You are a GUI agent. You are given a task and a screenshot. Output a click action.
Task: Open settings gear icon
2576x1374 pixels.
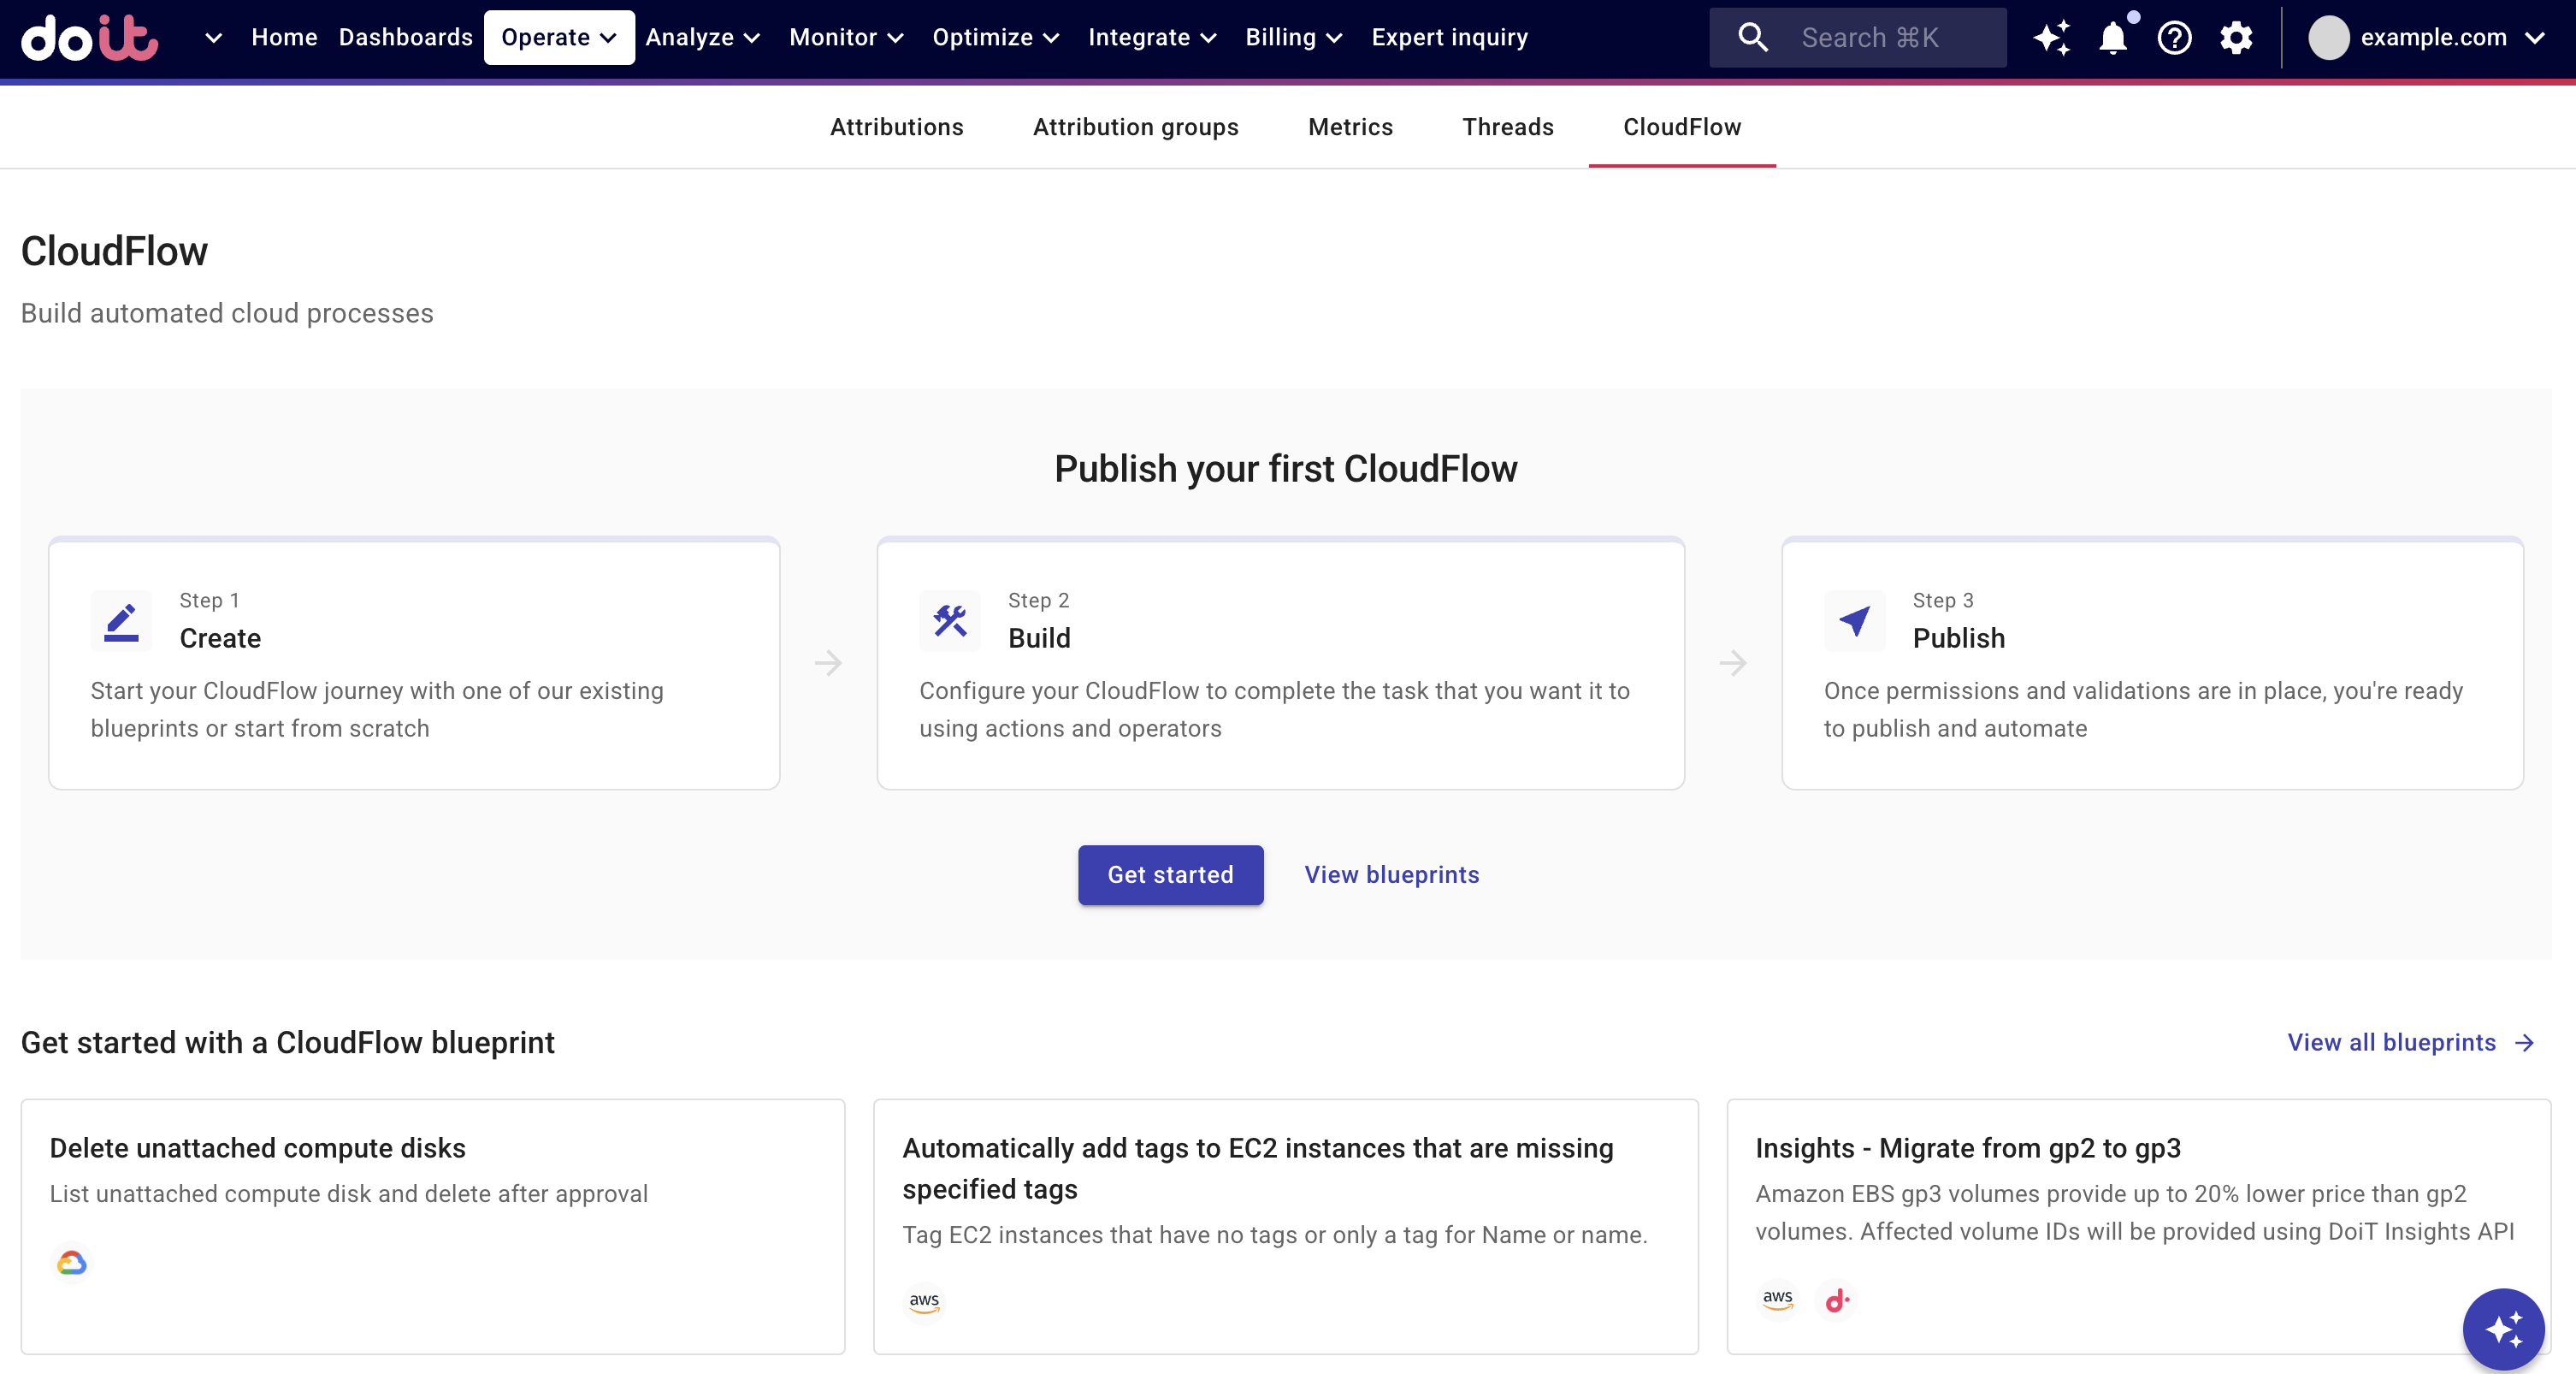tap(2236, 38)
